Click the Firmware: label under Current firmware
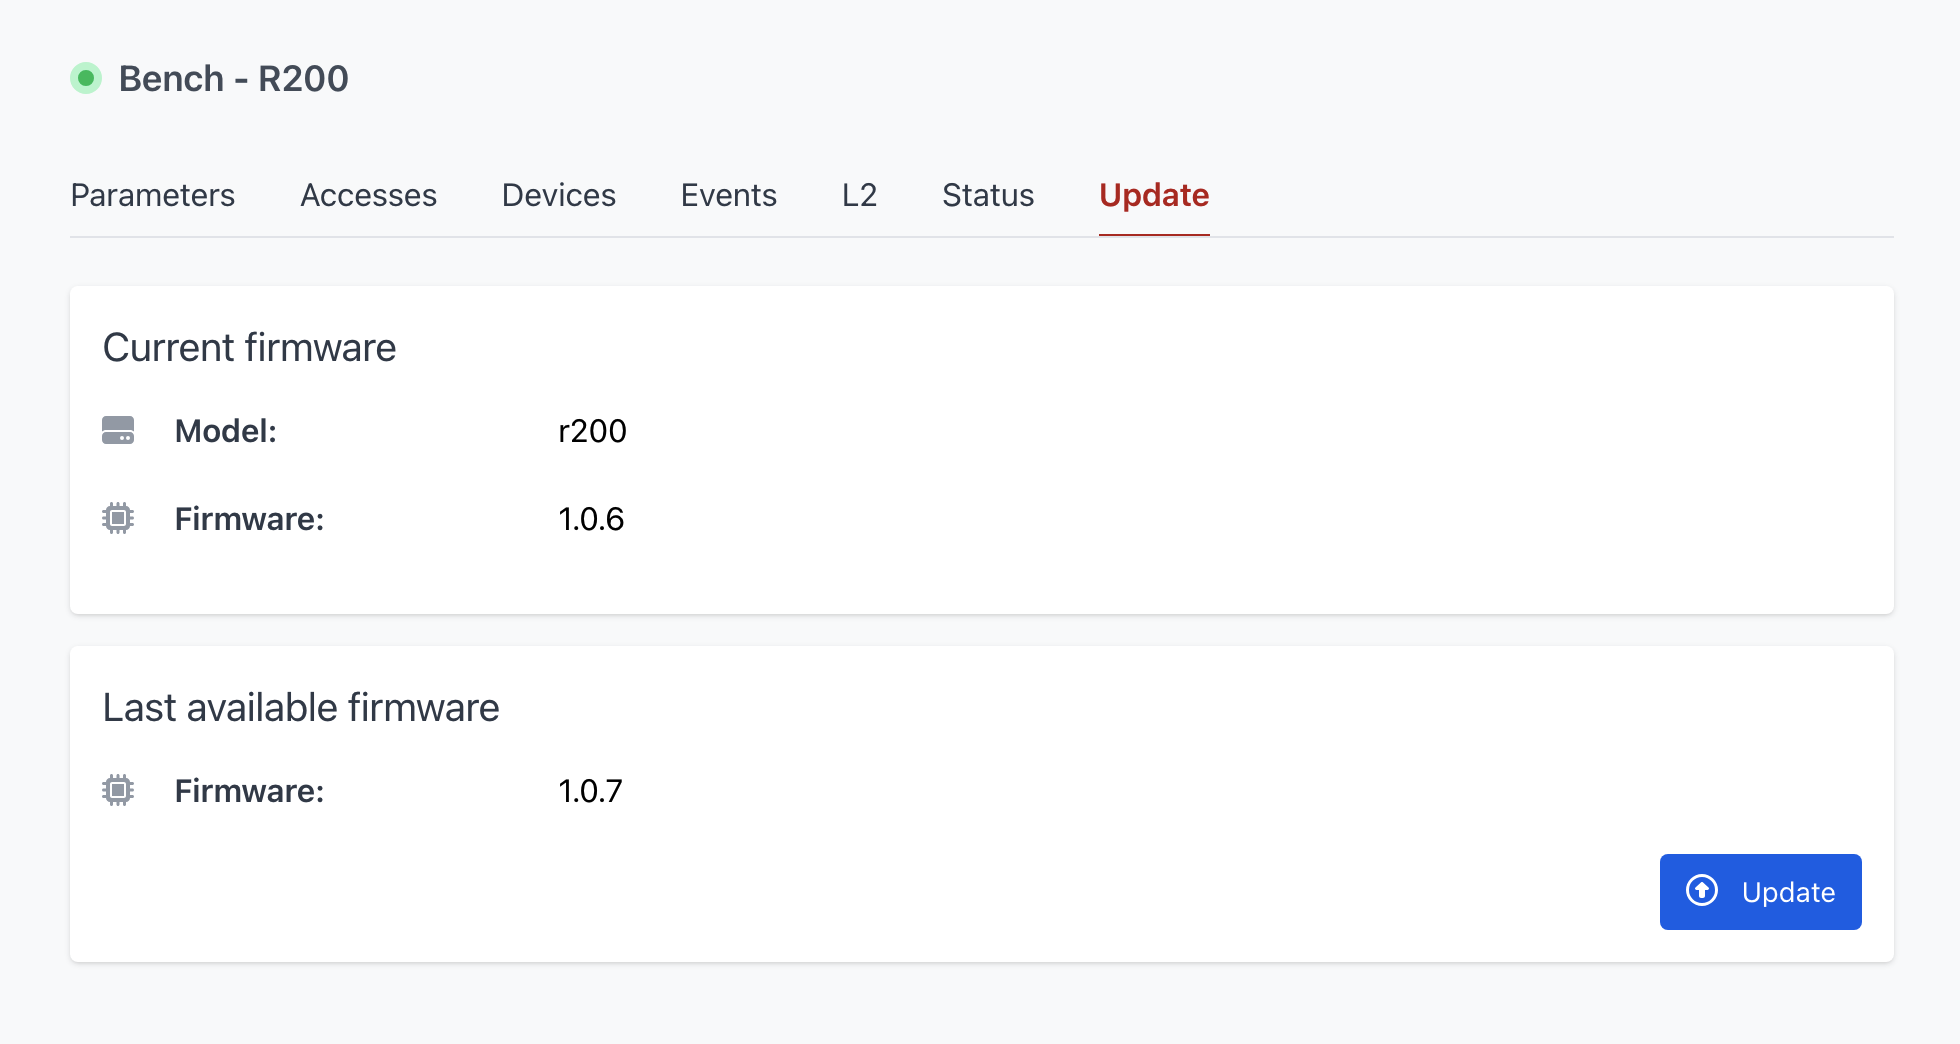This screenshot has width=1960, height=1044. [x=249, y=519]
